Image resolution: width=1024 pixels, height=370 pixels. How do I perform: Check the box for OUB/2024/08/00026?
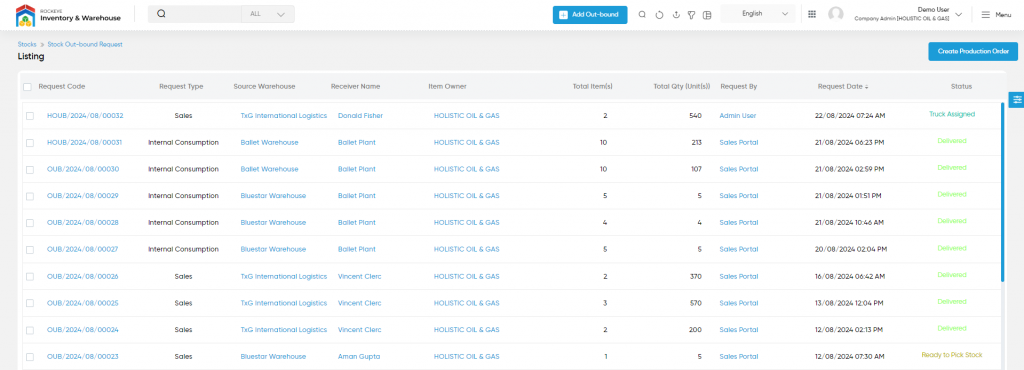[29, 277]
